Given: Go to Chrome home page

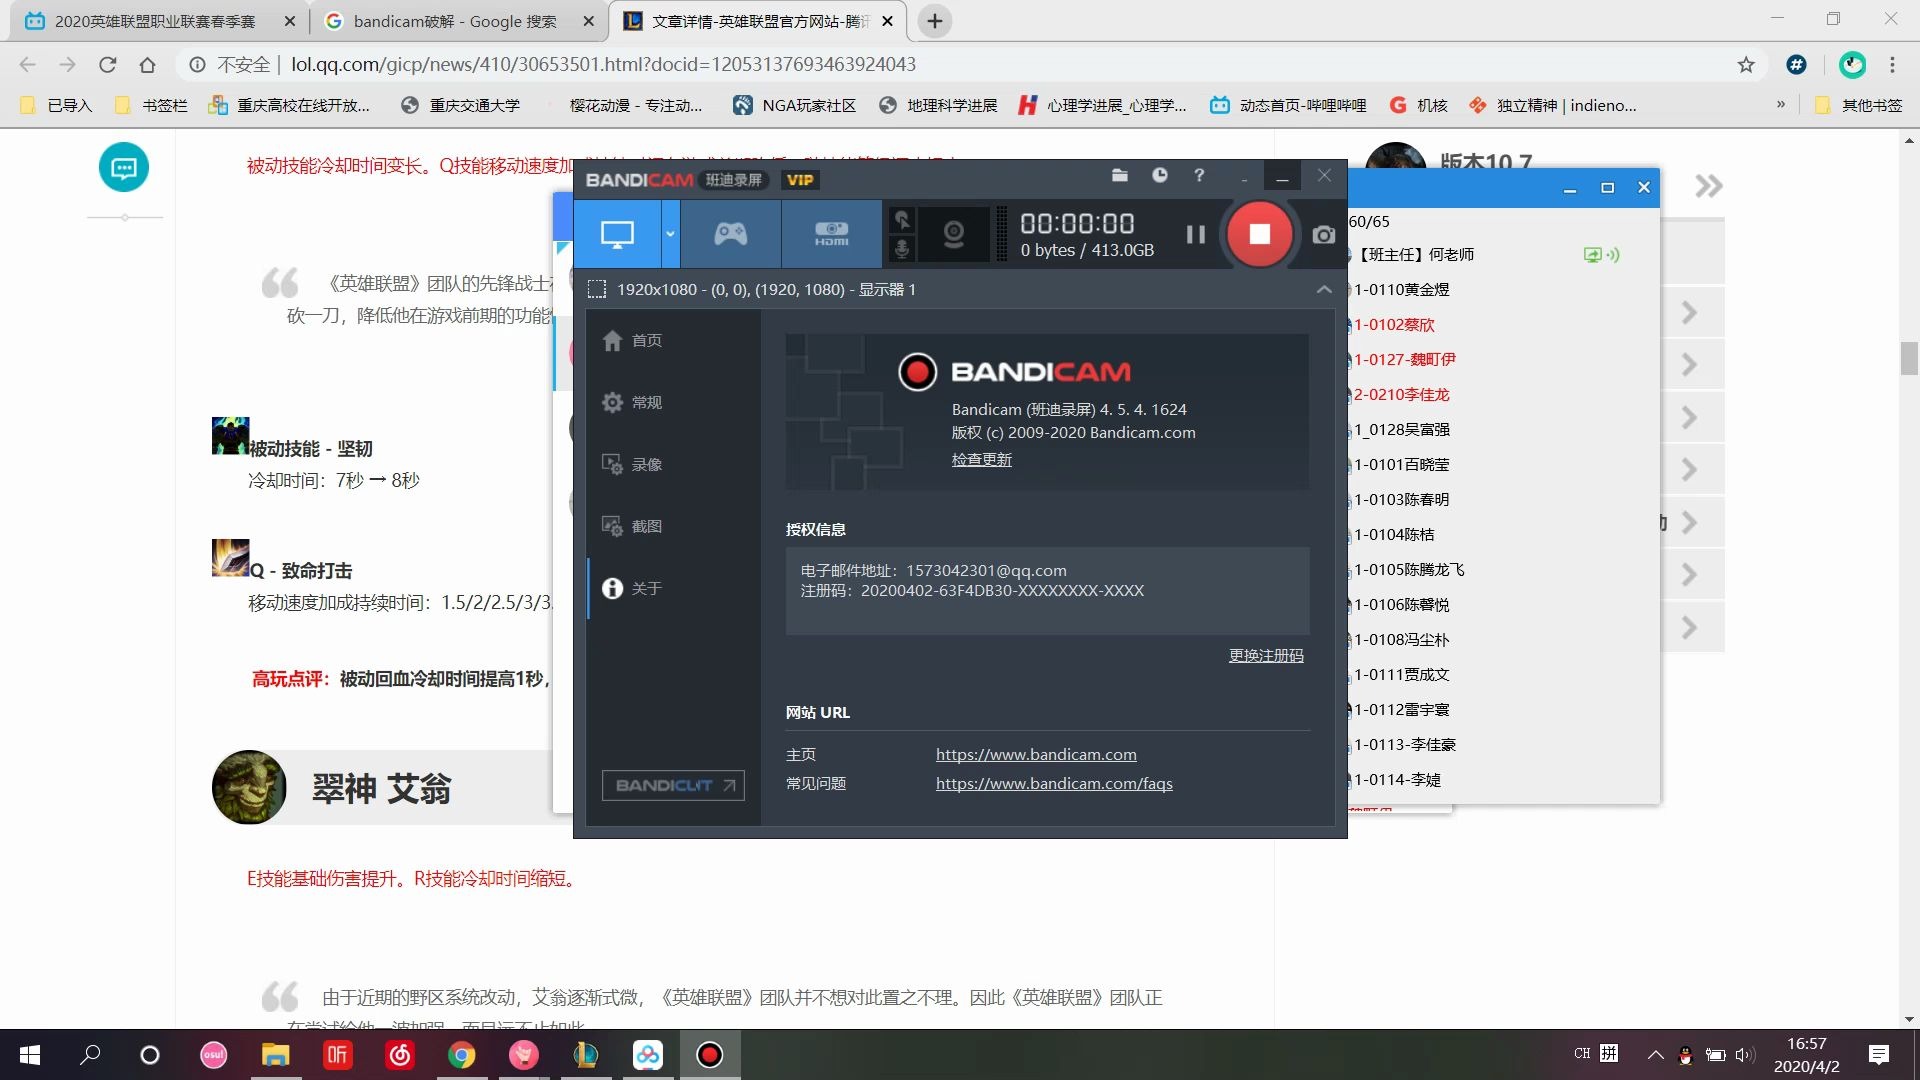Looking at the screenshot, I should click(147, 65).
